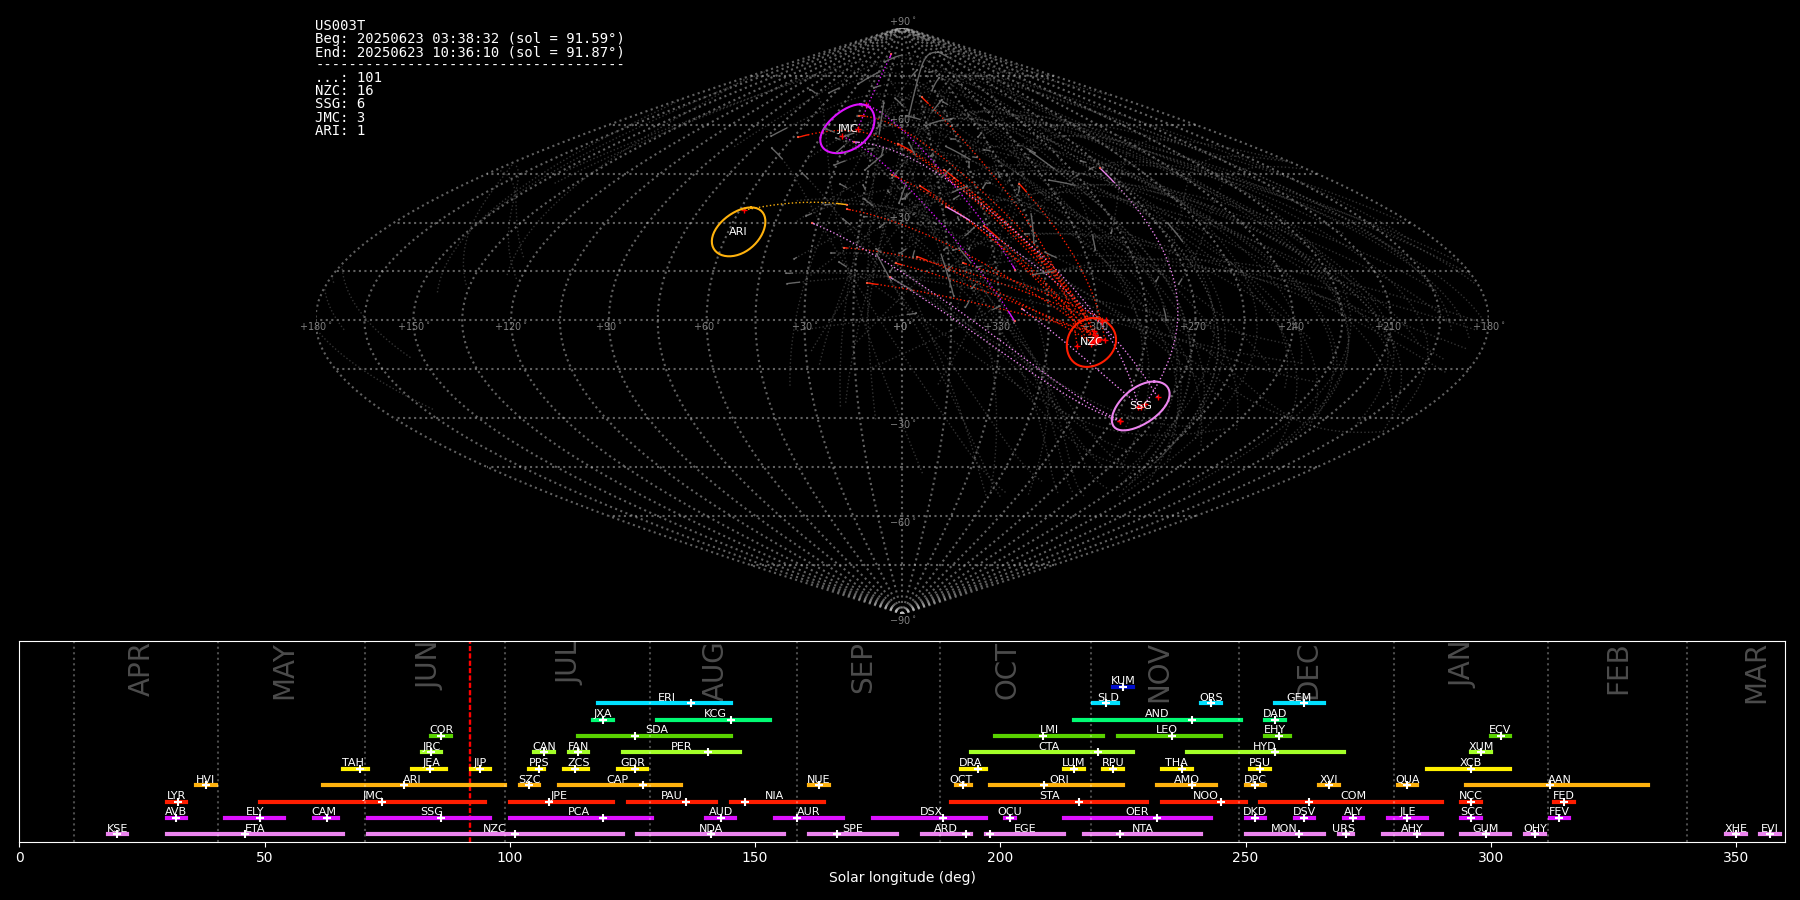Click the 'NZC: 16' count in legend
This screenshot has height=900, width=1800.
point(344,90)
